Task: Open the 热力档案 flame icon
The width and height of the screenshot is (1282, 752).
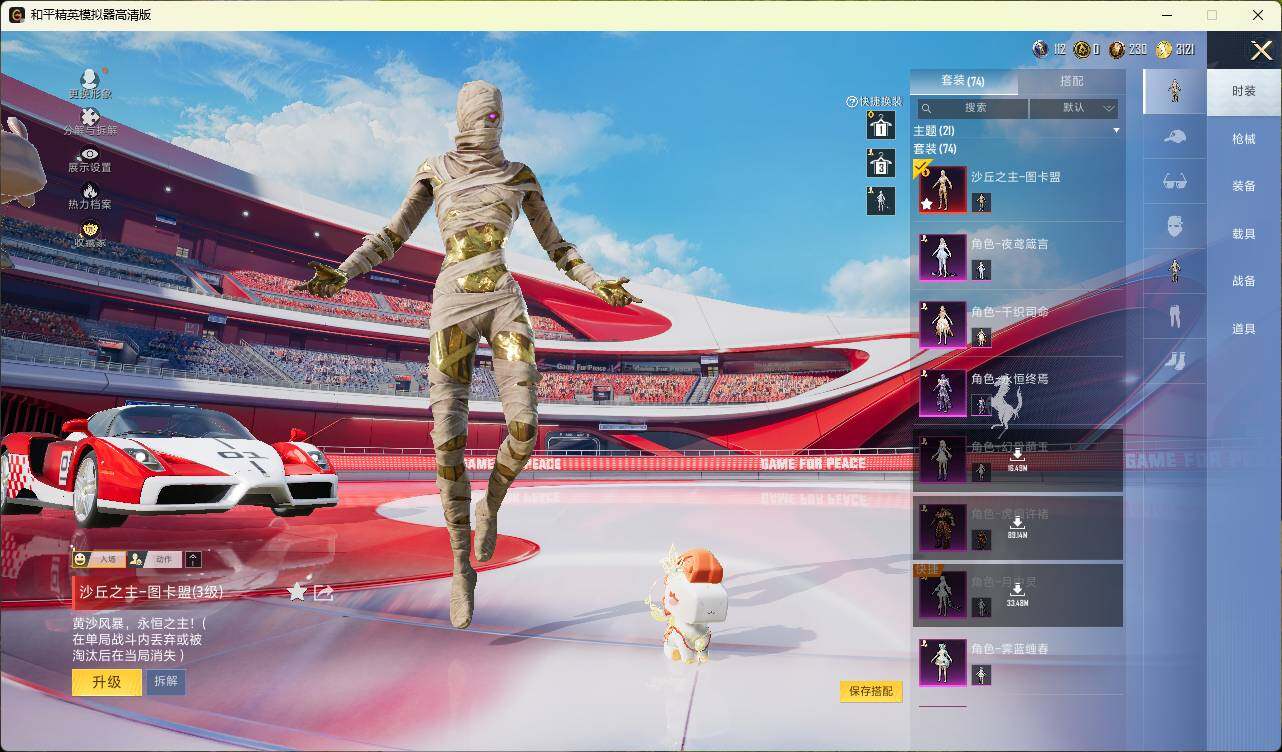Action: [x=90, y=190]
